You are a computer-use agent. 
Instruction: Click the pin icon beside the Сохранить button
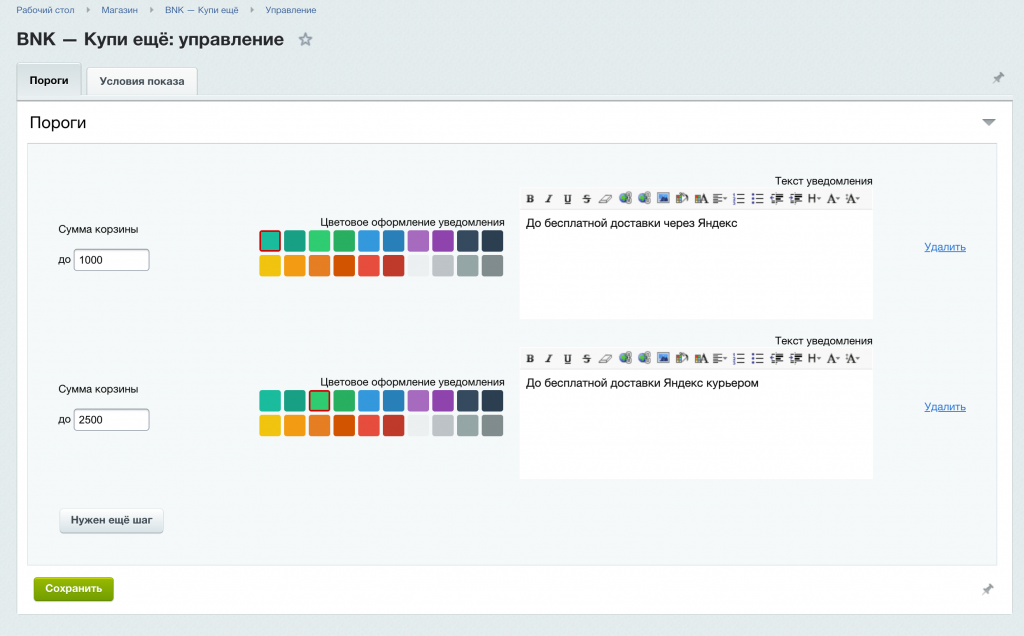(987, 590)
